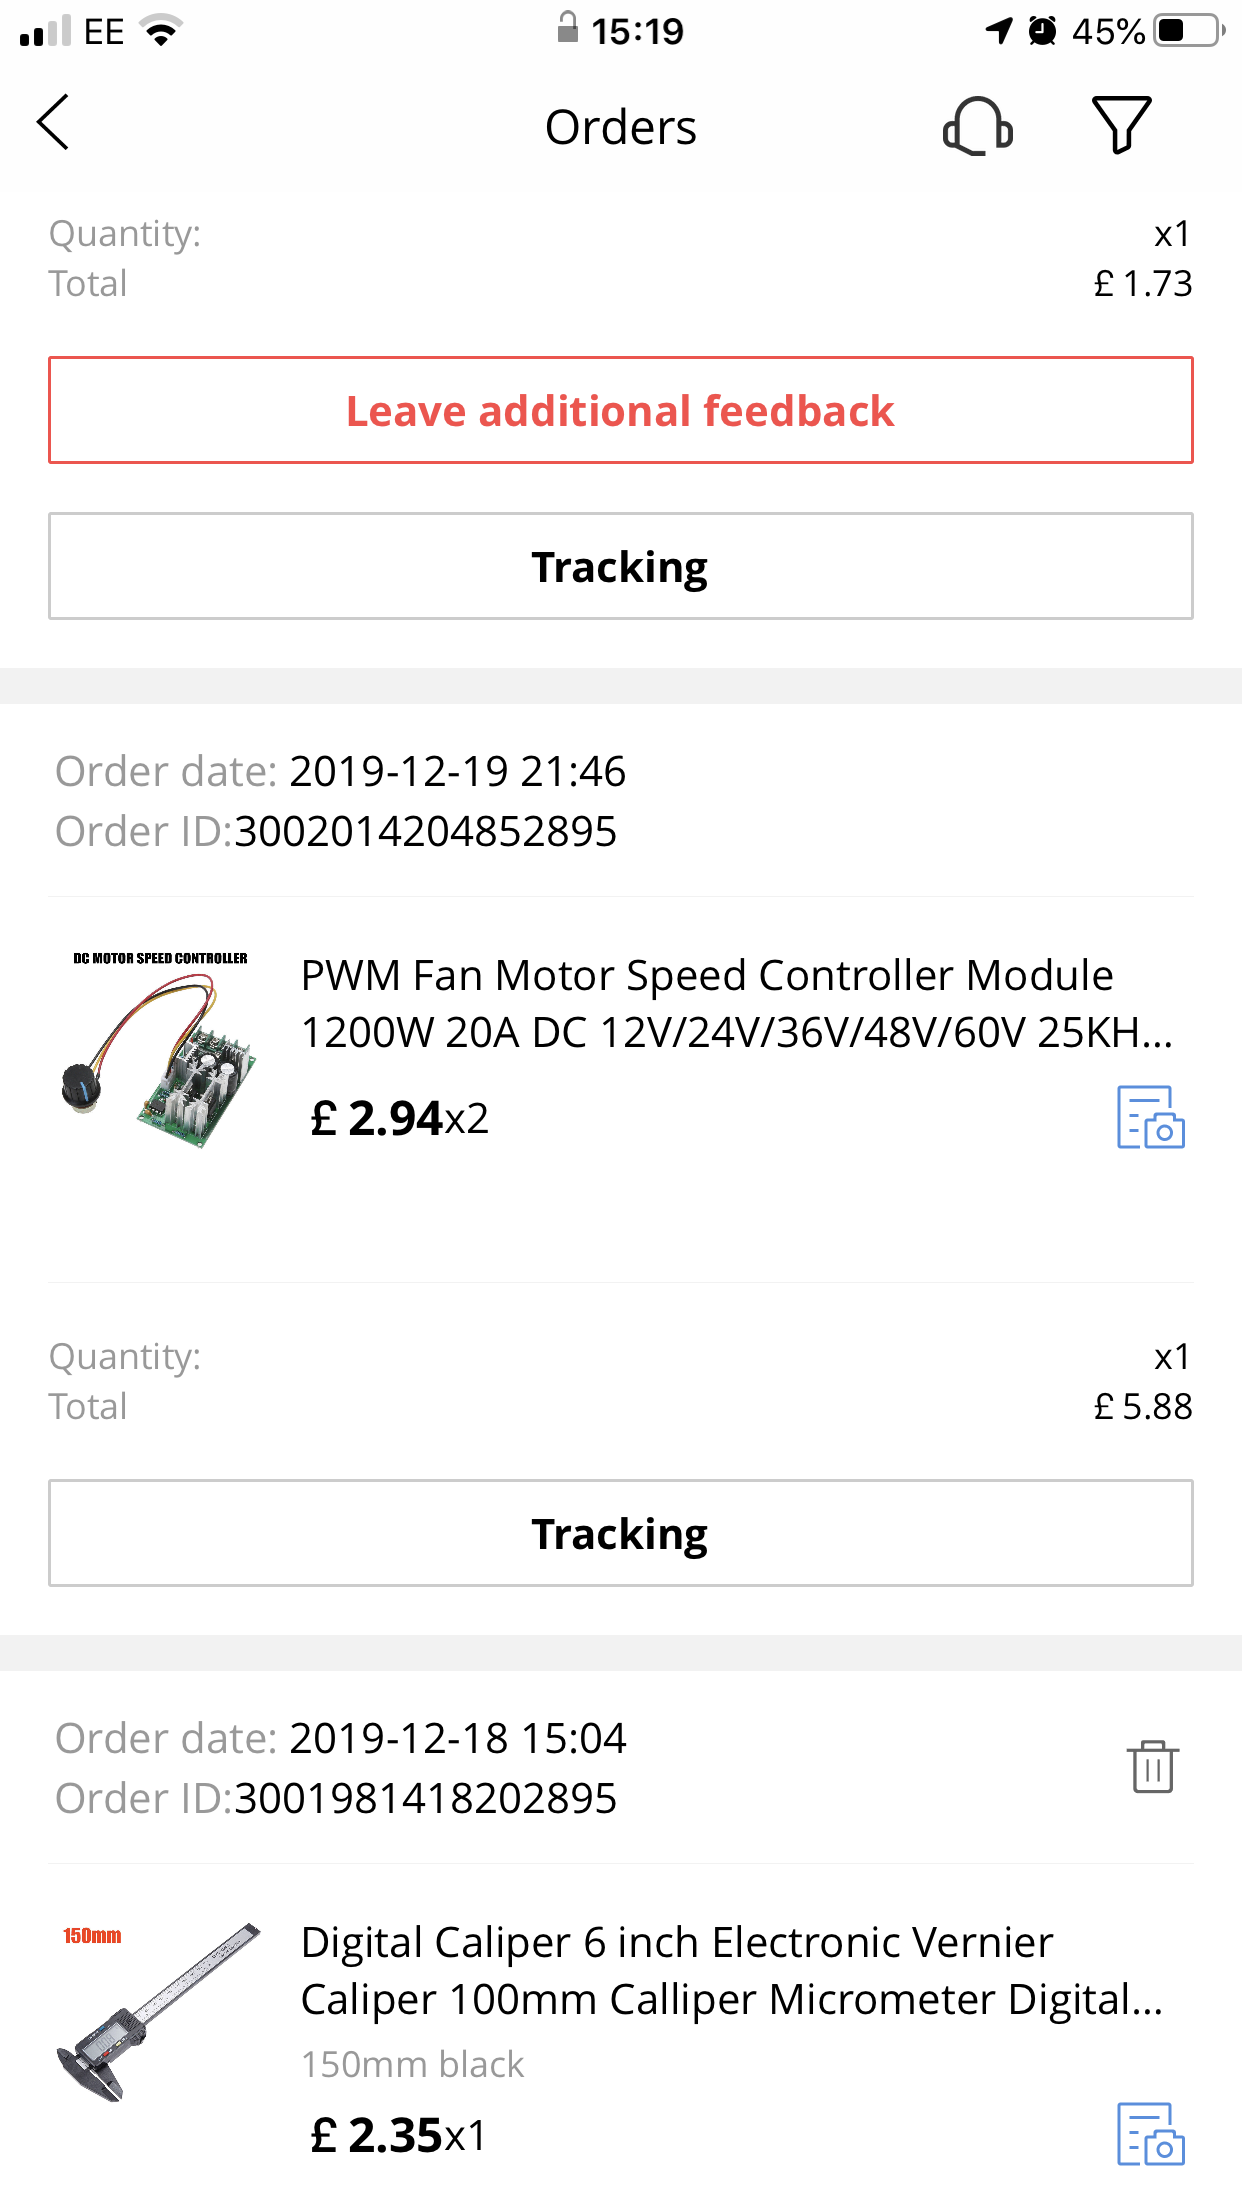
Task: Tap Order ID 3002014204852895
Action: [425, 832]
